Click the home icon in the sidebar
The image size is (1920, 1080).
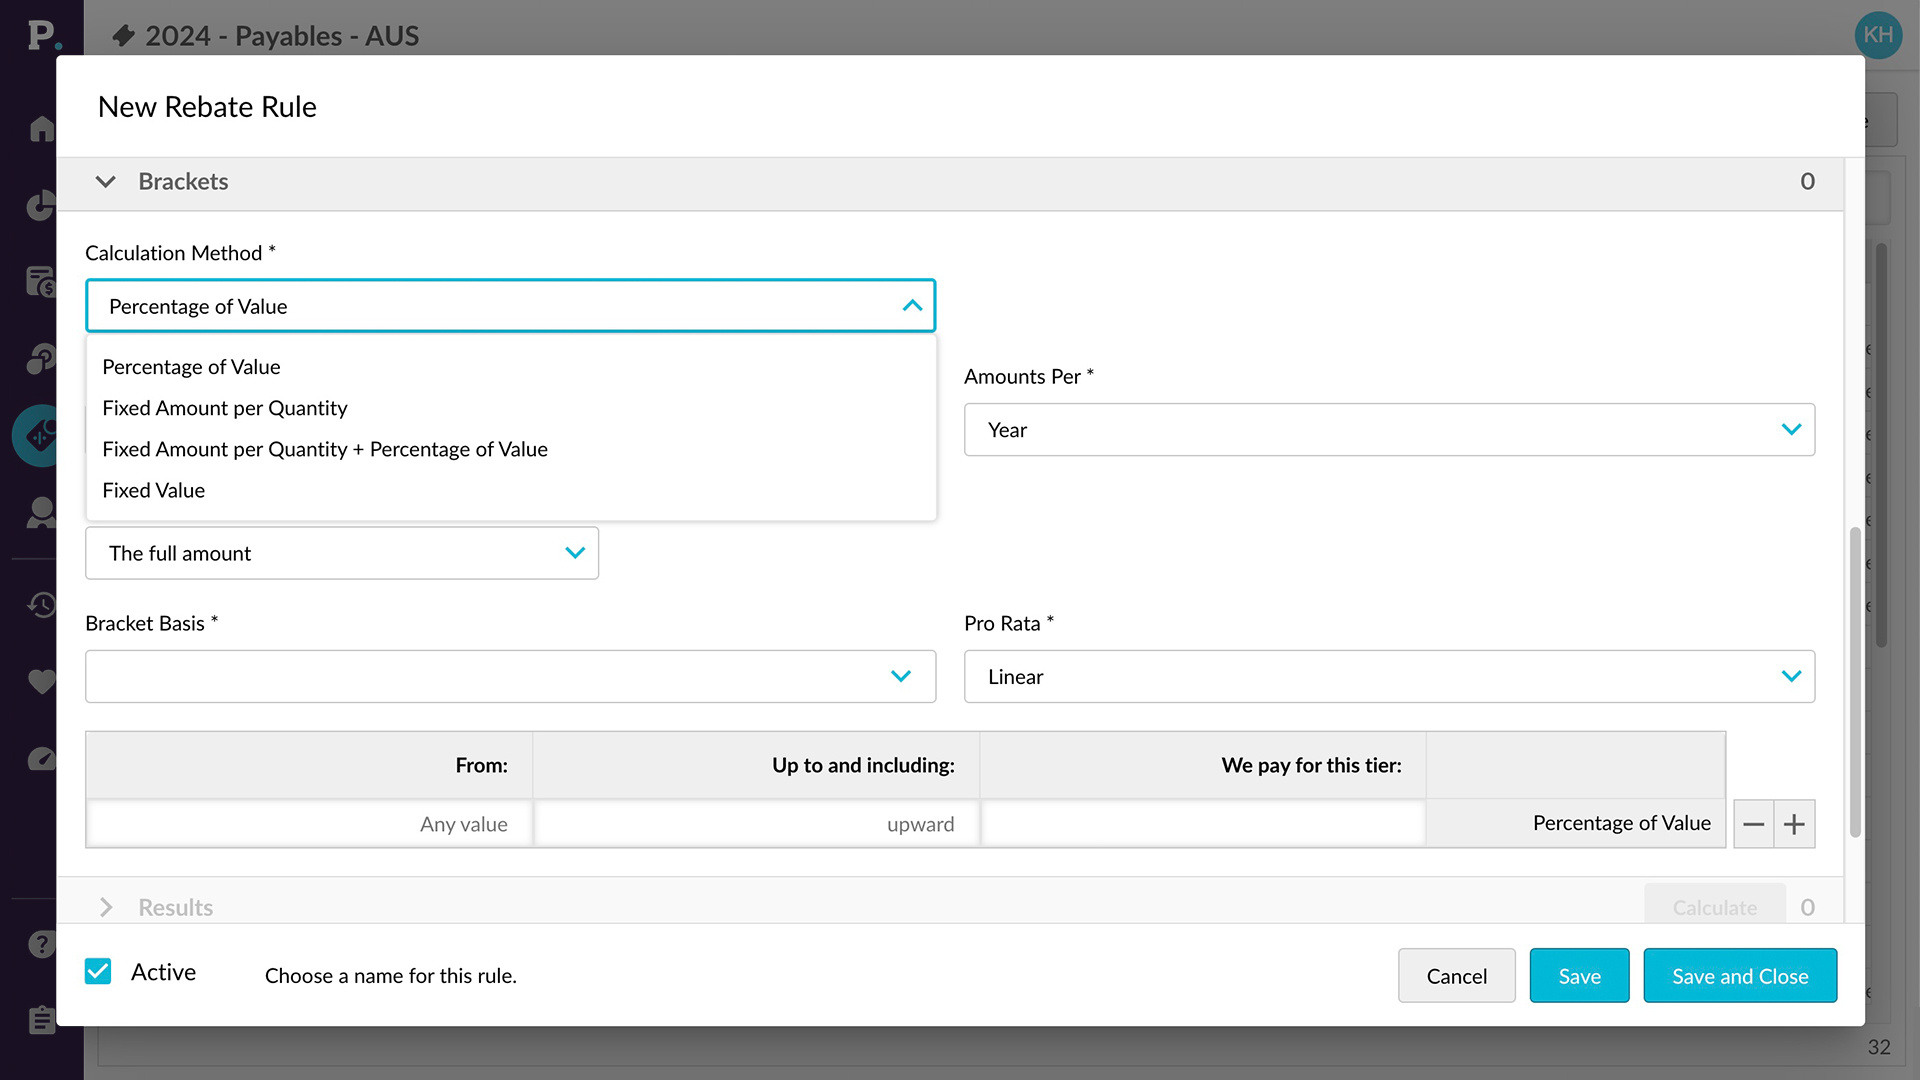pyautogui.click(x=41, y=129)
